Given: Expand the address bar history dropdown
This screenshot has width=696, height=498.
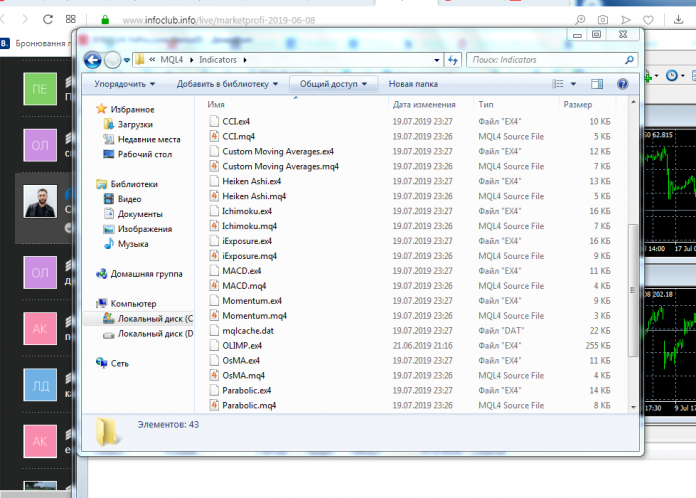Looking at the screenshot, I should tap(437, 60).
